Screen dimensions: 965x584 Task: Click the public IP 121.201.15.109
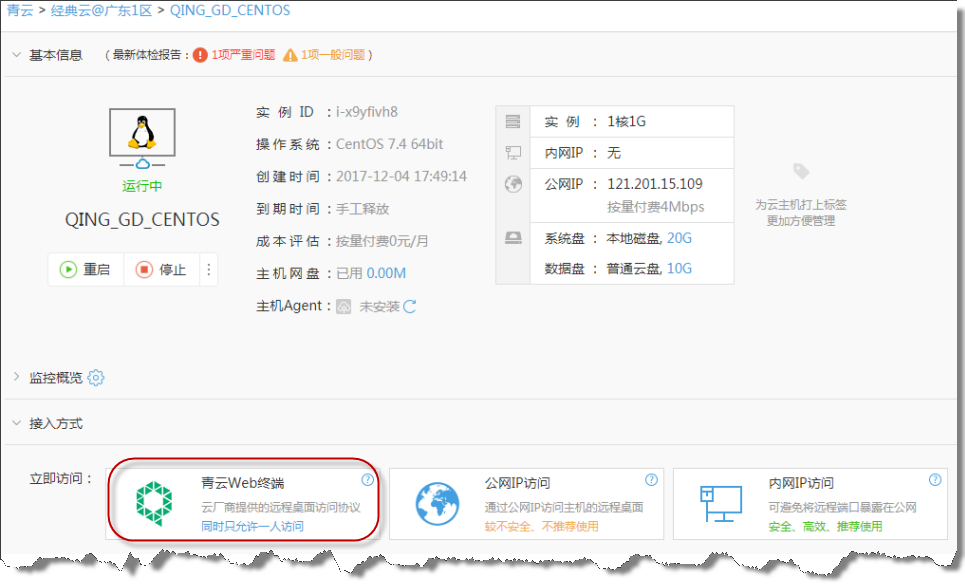[x=655, y=184]
